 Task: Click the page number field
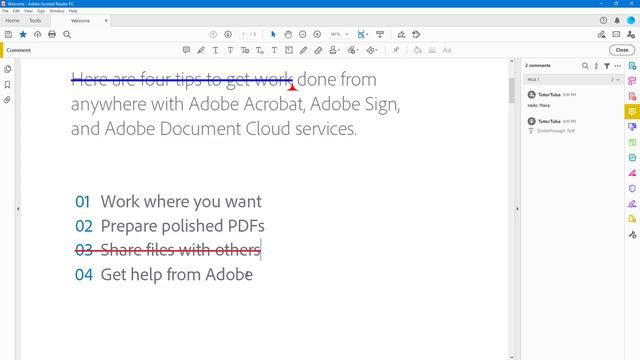pos(244,35)
